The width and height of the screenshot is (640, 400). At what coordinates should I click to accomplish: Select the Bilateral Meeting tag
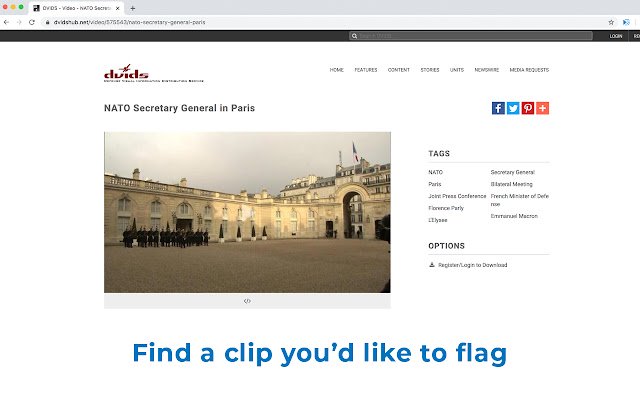pyautogui.click(x=511, y=184)
